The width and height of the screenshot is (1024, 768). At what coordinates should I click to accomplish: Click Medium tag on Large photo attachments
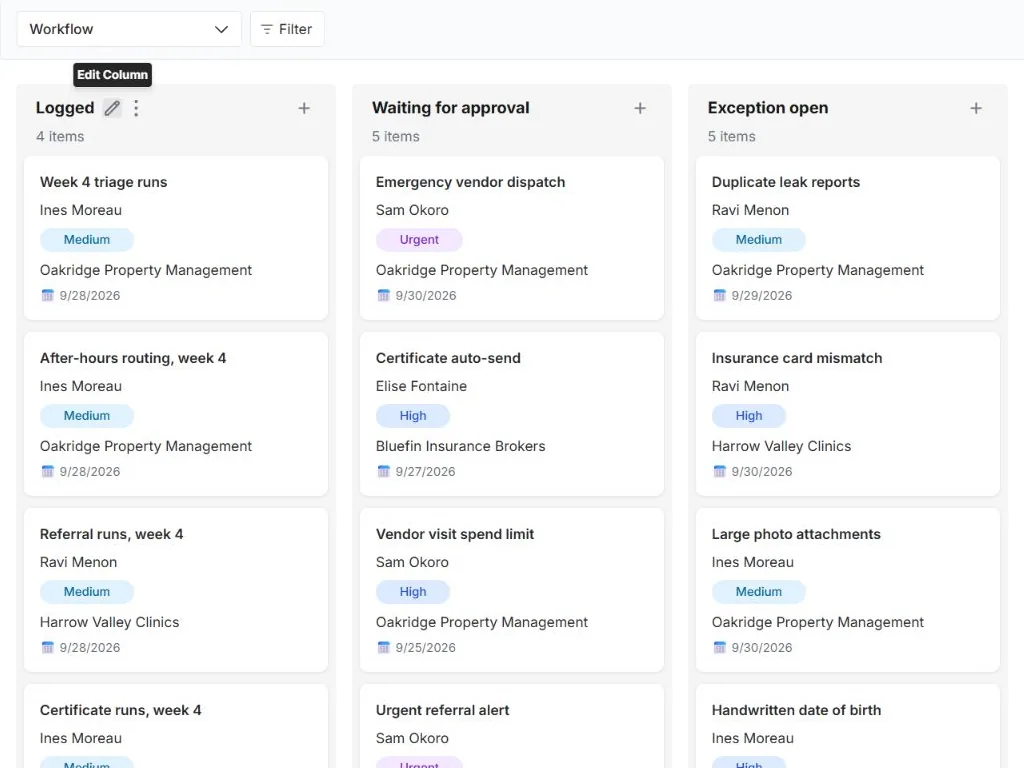point(759,592)
